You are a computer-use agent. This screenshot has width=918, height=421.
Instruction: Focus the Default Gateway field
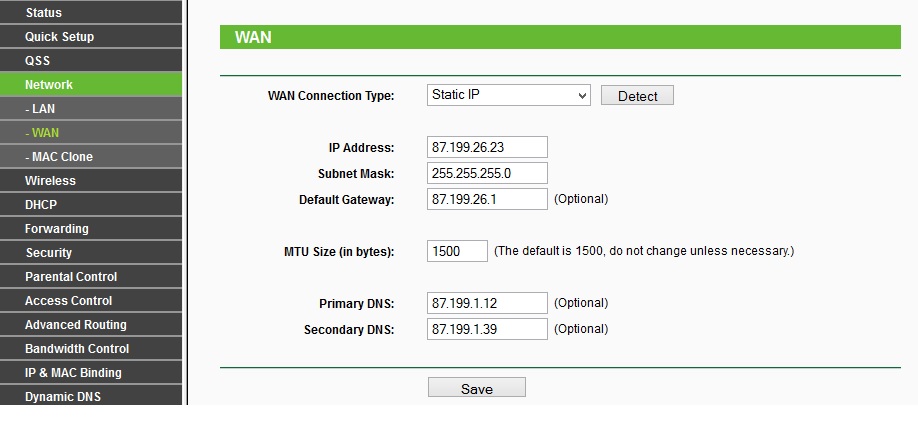(x=487, y=198)
